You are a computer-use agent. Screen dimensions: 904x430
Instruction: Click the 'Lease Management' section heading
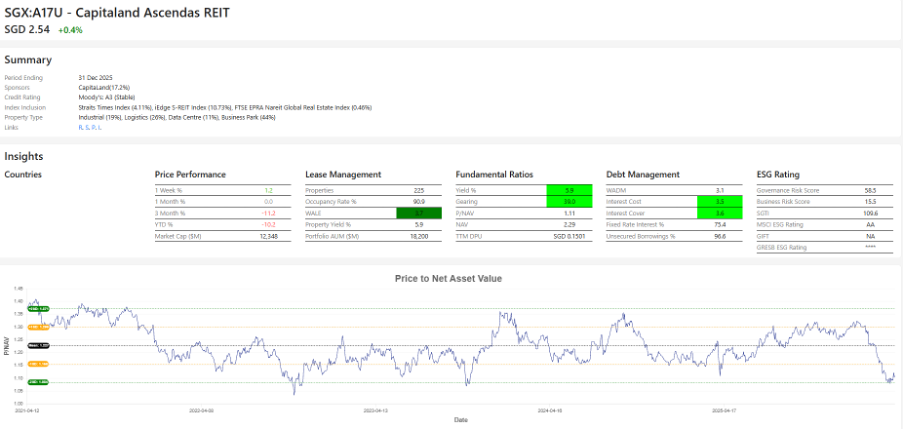click(343, 175)
